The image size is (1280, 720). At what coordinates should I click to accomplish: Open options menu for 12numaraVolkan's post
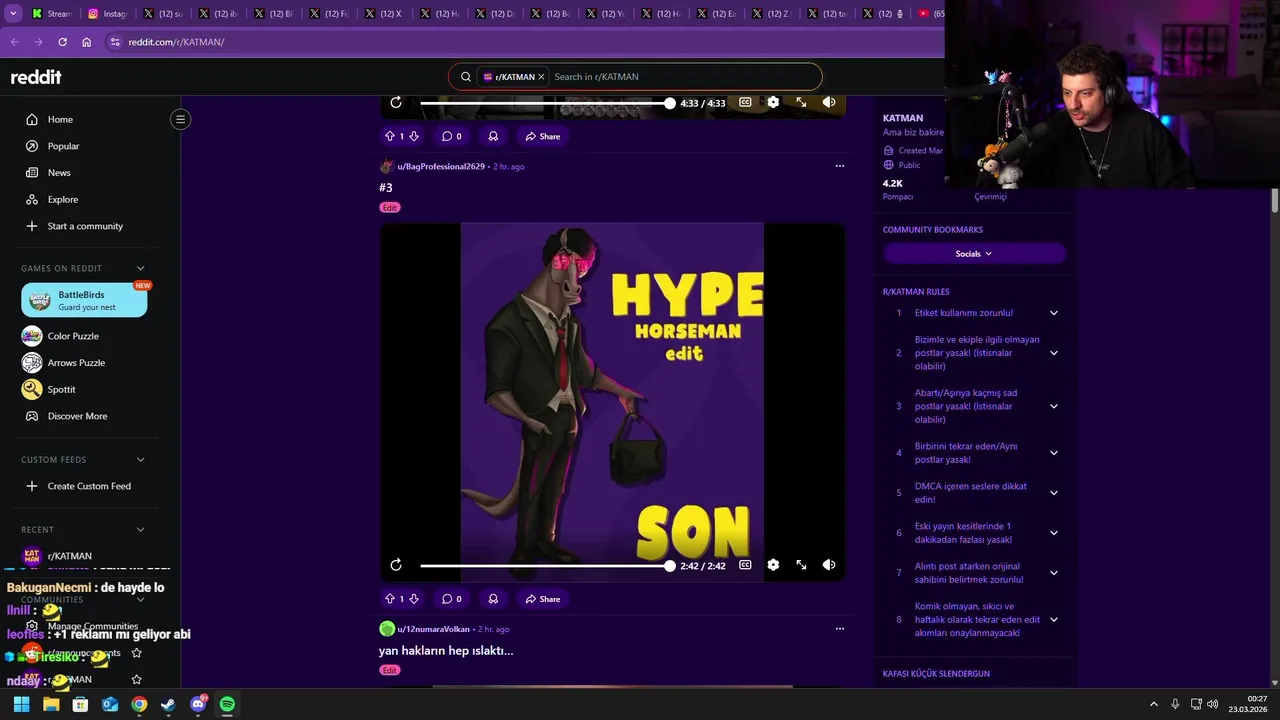(x=839, y=629)
